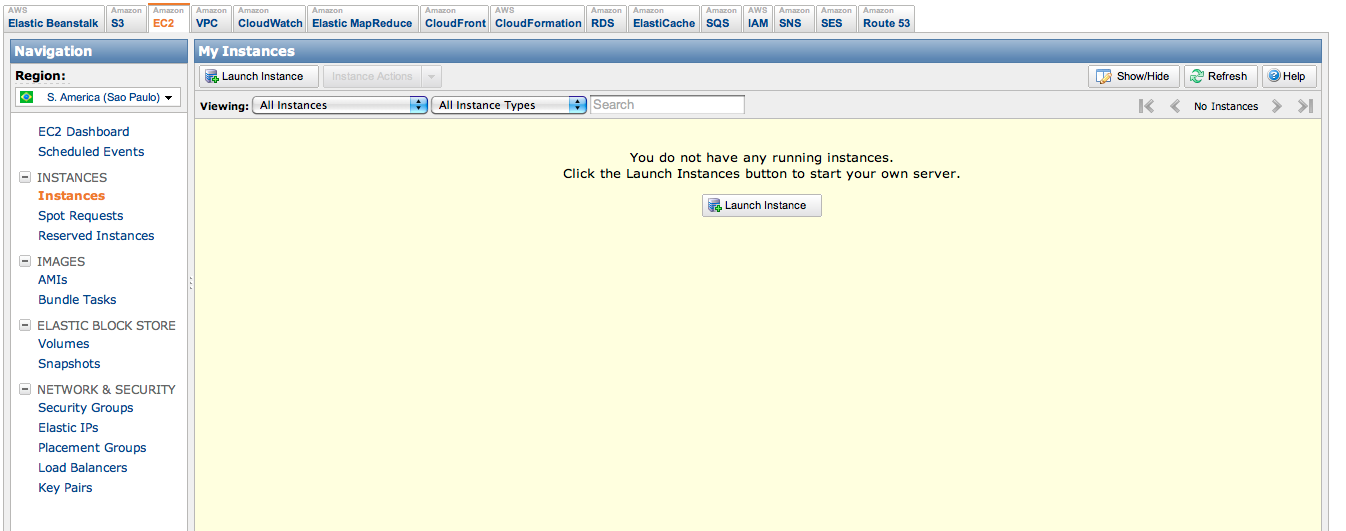Viewport: 1346px width, 531px height.
Task: Open Elastic IPs page
Action: pyautogui.click(x=68, y=427)
